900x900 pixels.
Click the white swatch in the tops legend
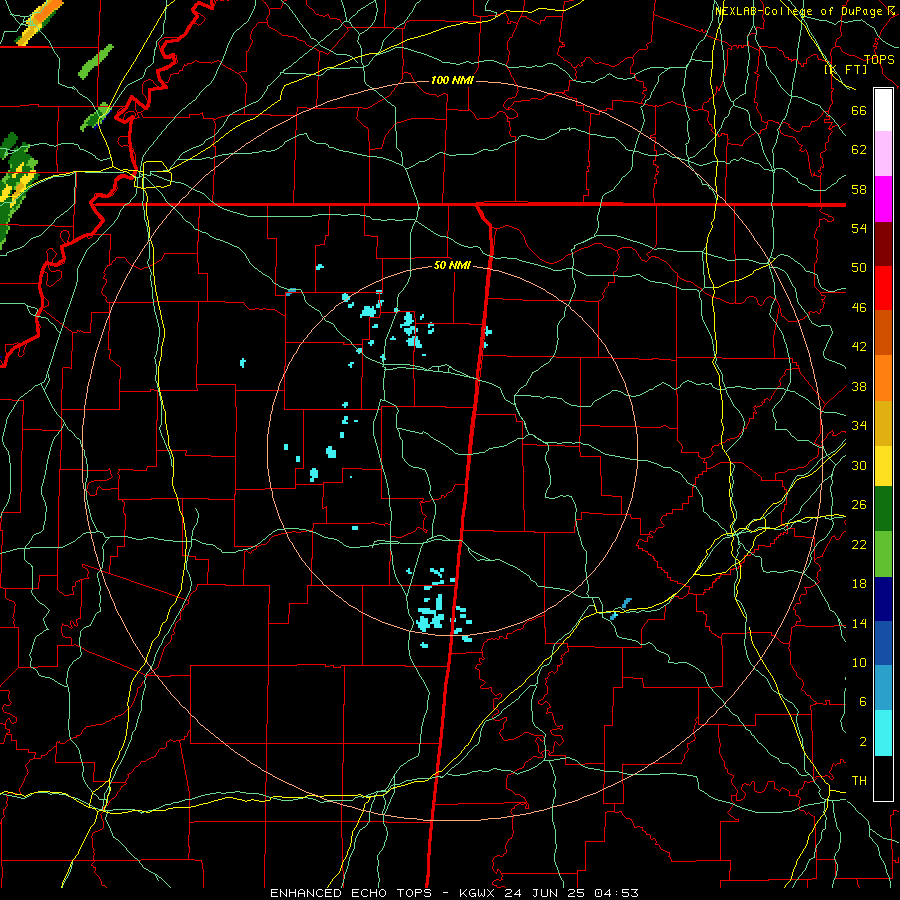point(883,110)
